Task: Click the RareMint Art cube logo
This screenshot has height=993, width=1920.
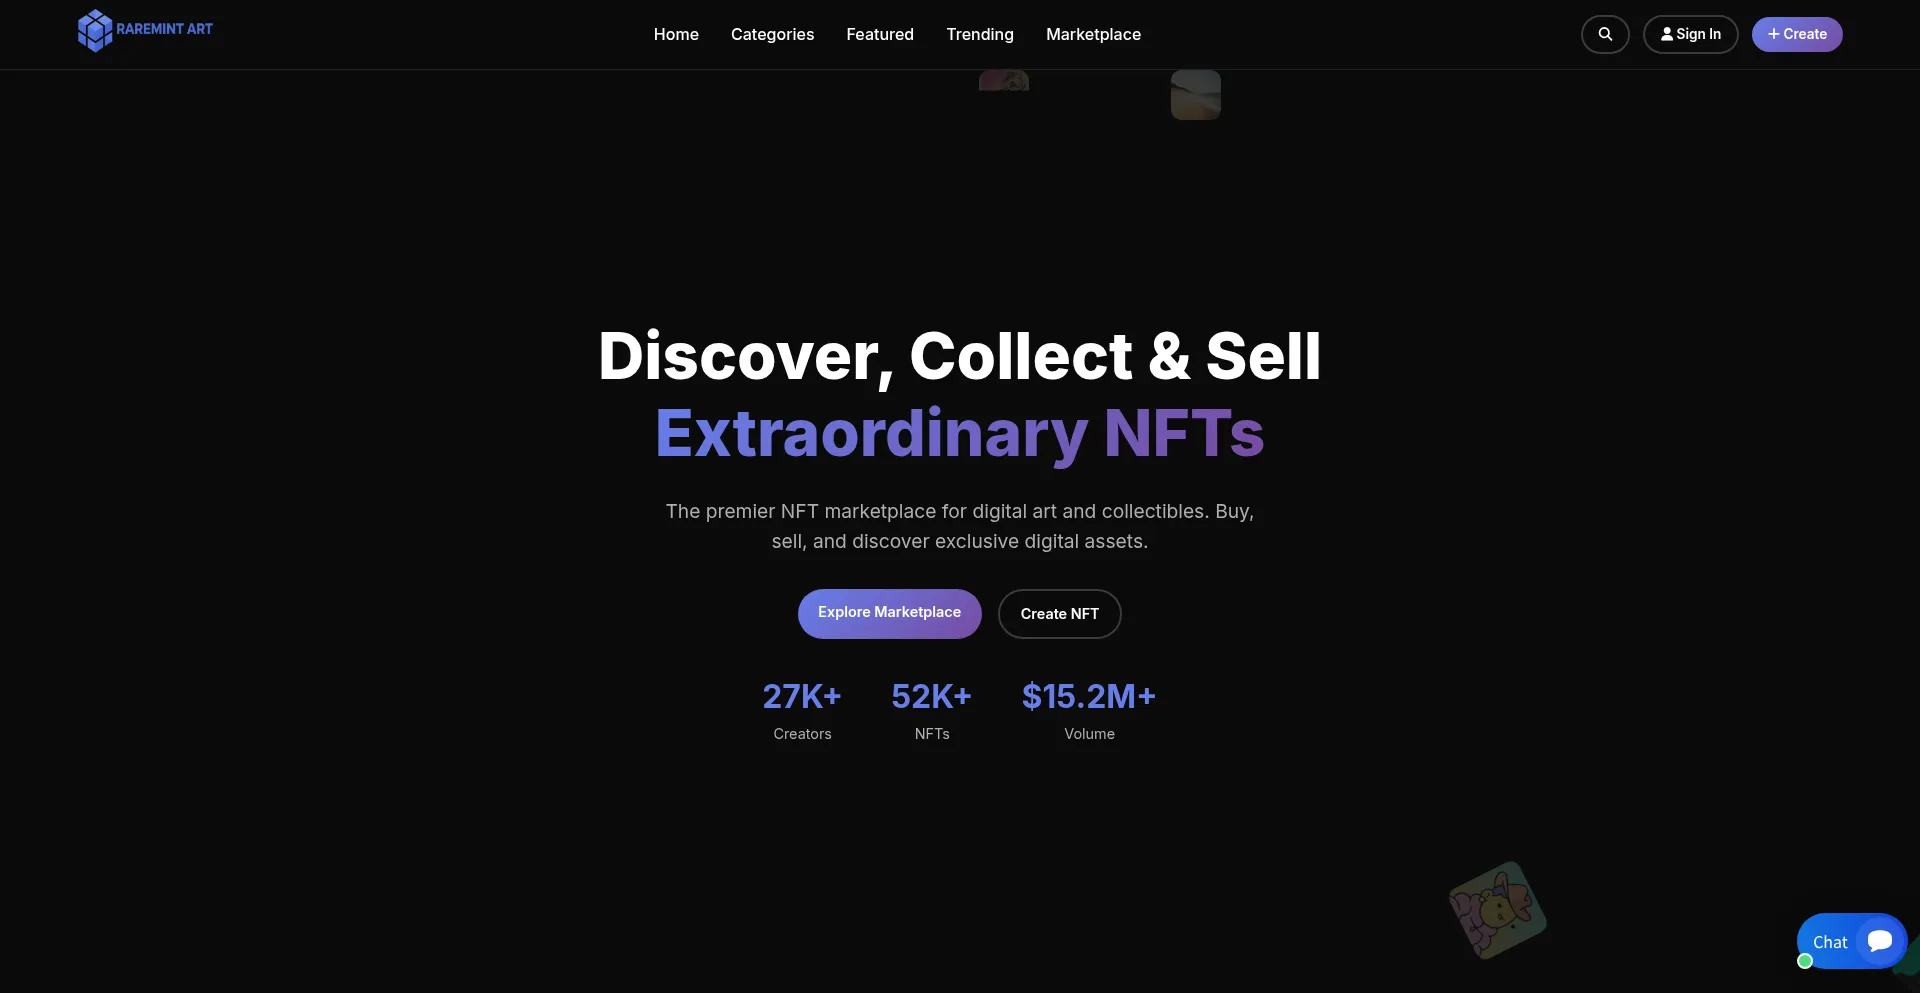Action: 95,30
